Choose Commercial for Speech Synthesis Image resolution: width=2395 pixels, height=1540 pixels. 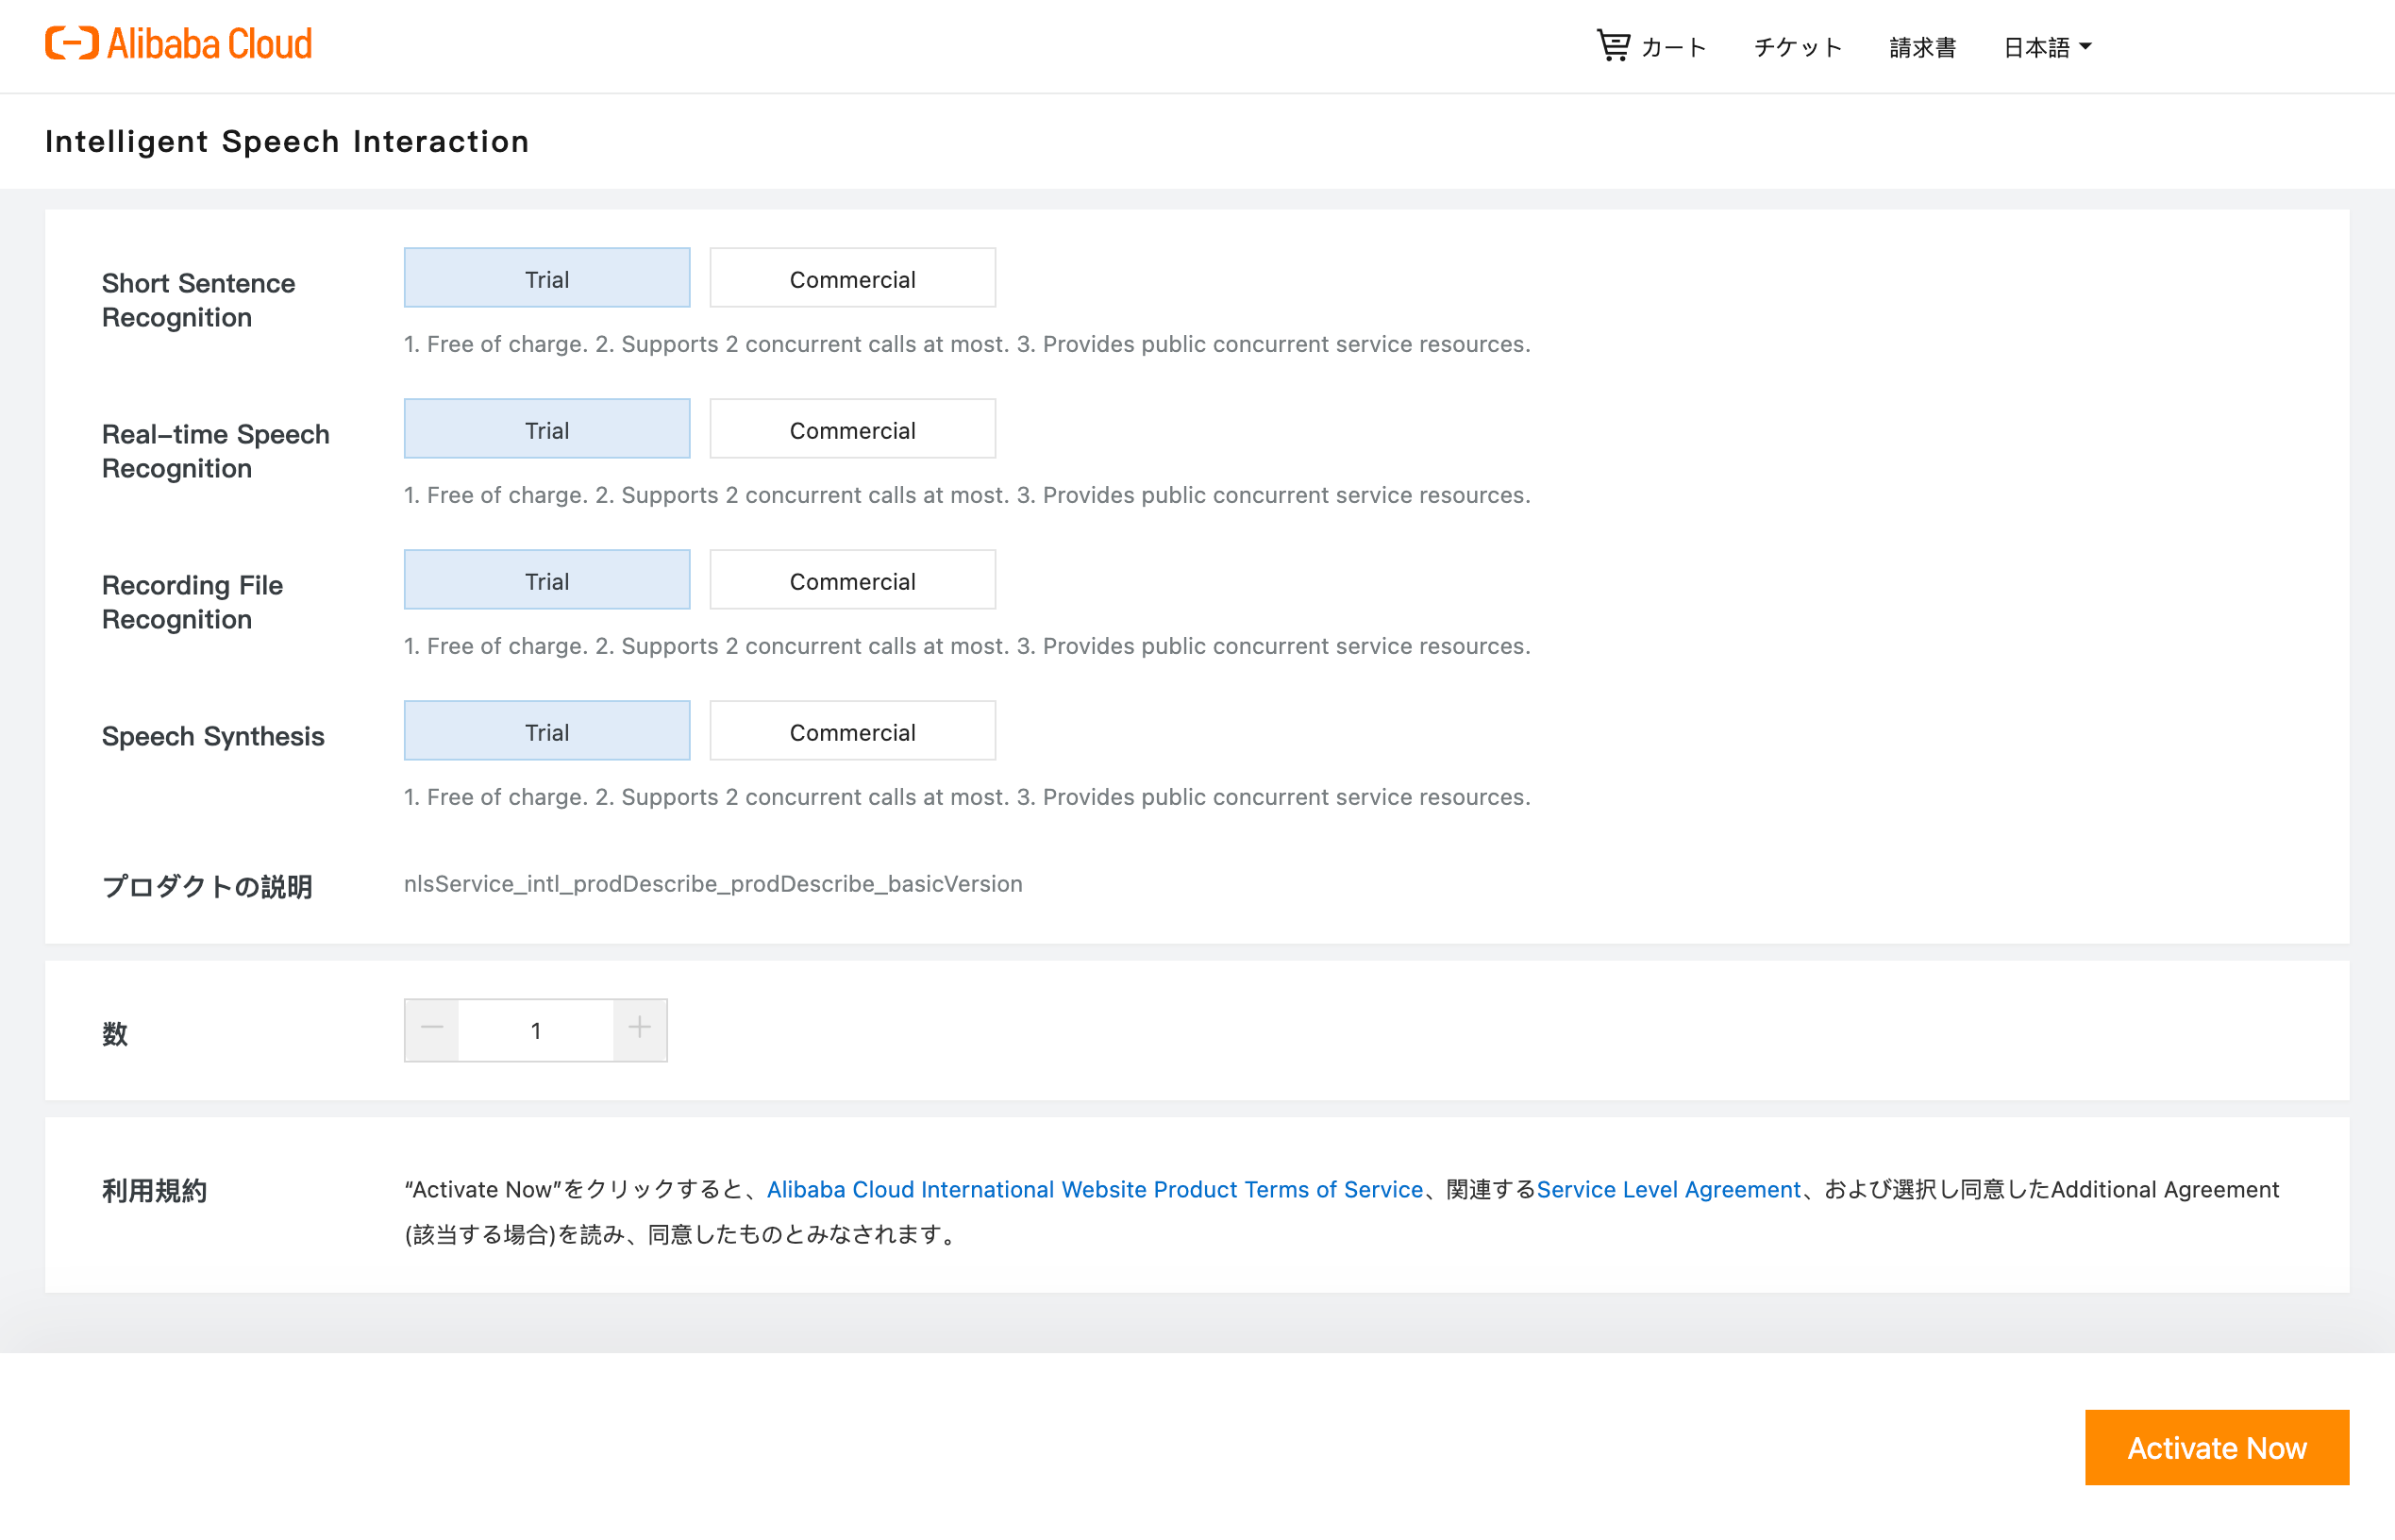pos(852,732)
